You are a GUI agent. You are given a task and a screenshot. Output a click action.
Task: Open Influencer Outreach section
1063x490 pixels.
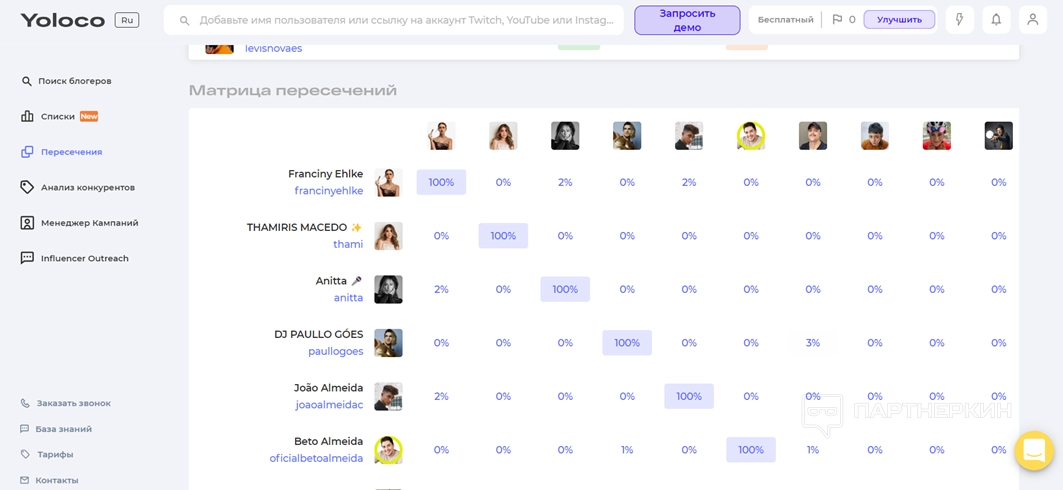click(84, 258)
